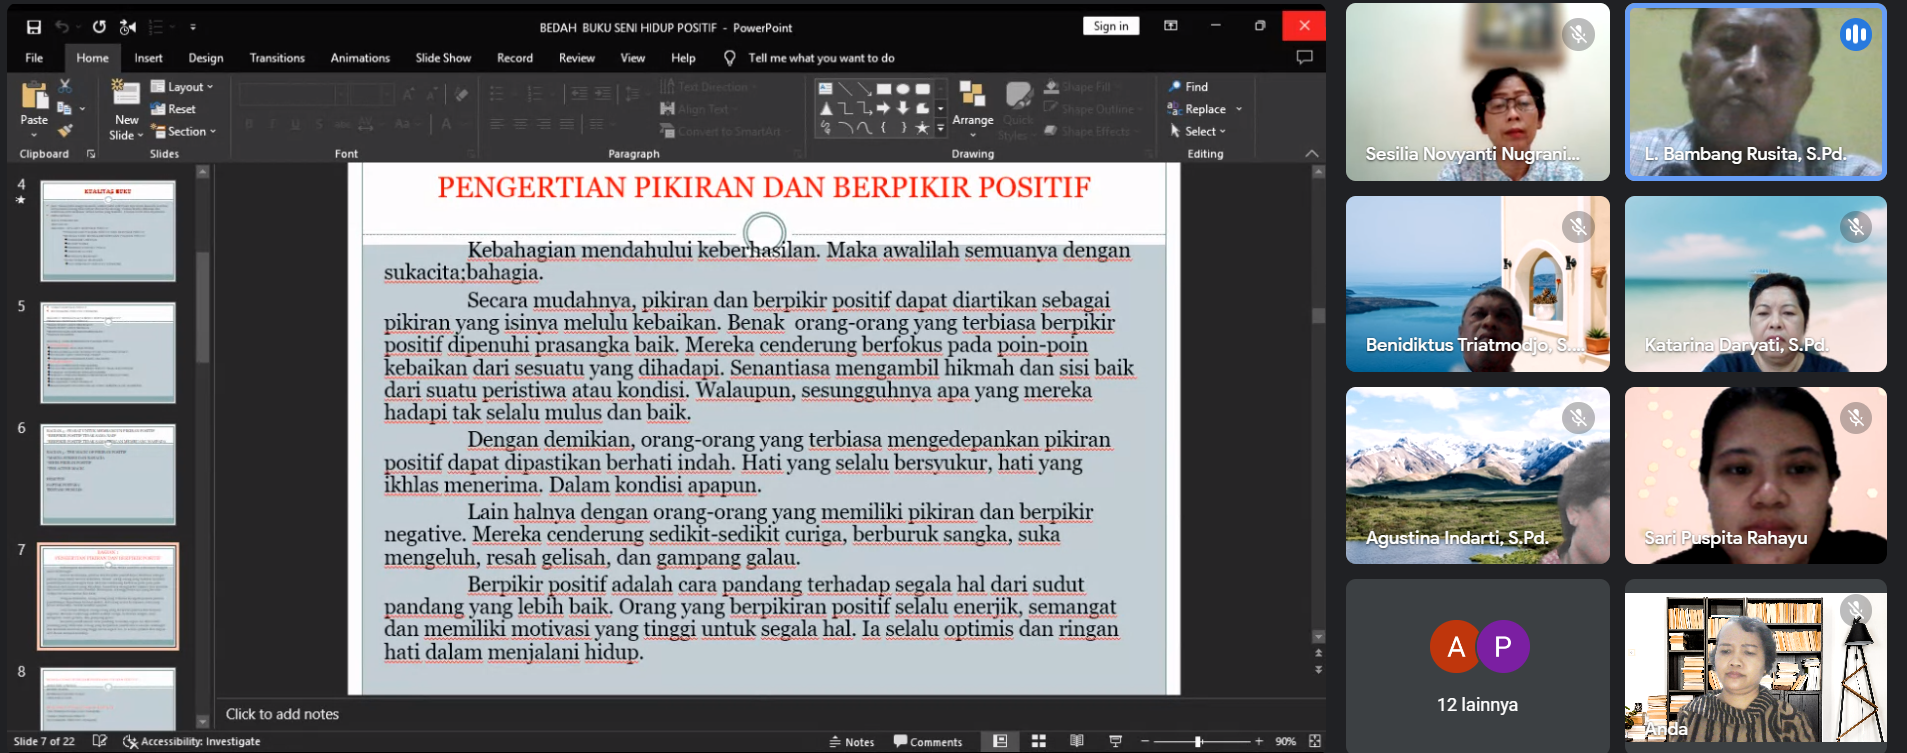Screen dimensions: 1907x753
Task: Select the Format Painter brush
Action: pos(65,130)
